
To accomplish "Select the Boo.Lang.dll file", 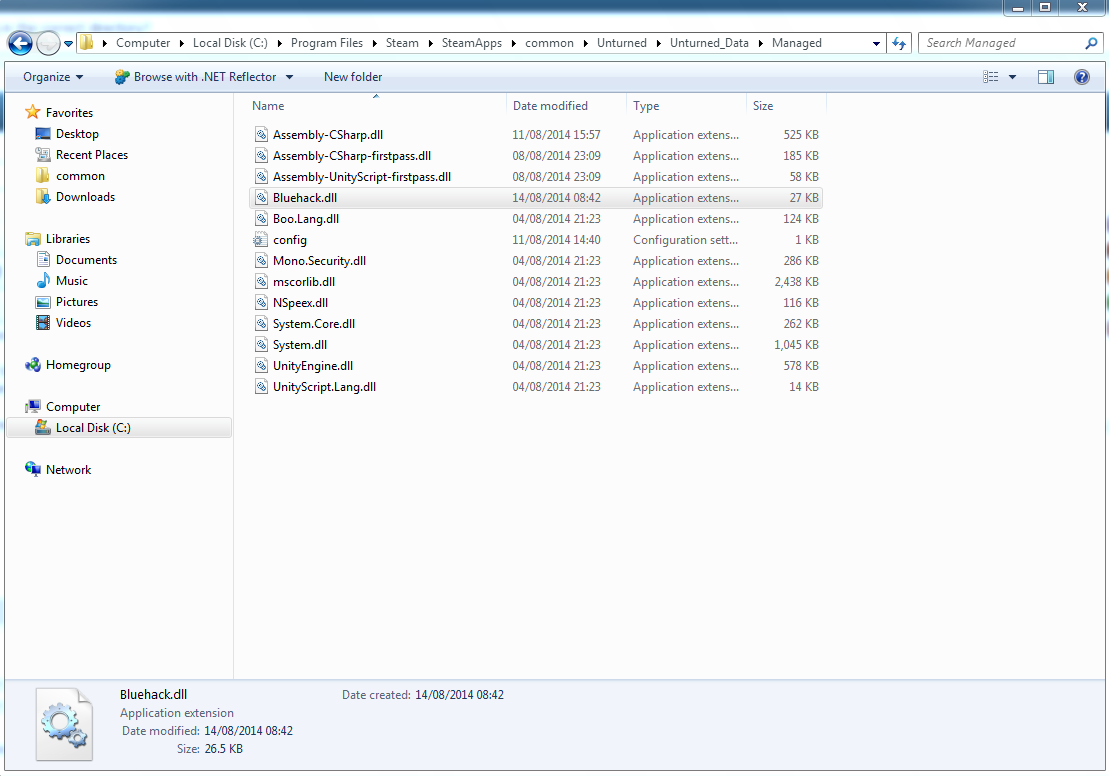I will (306, 219).
